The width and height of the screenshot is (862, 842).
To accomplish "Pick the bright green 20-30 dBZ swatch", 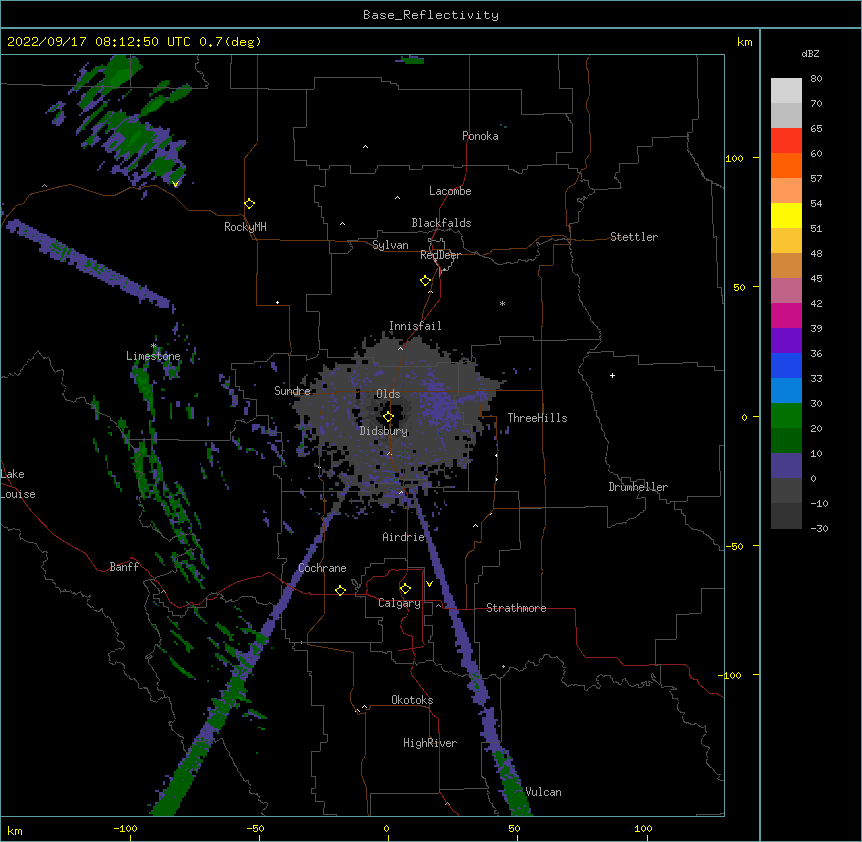I will [x=786, y=416].
